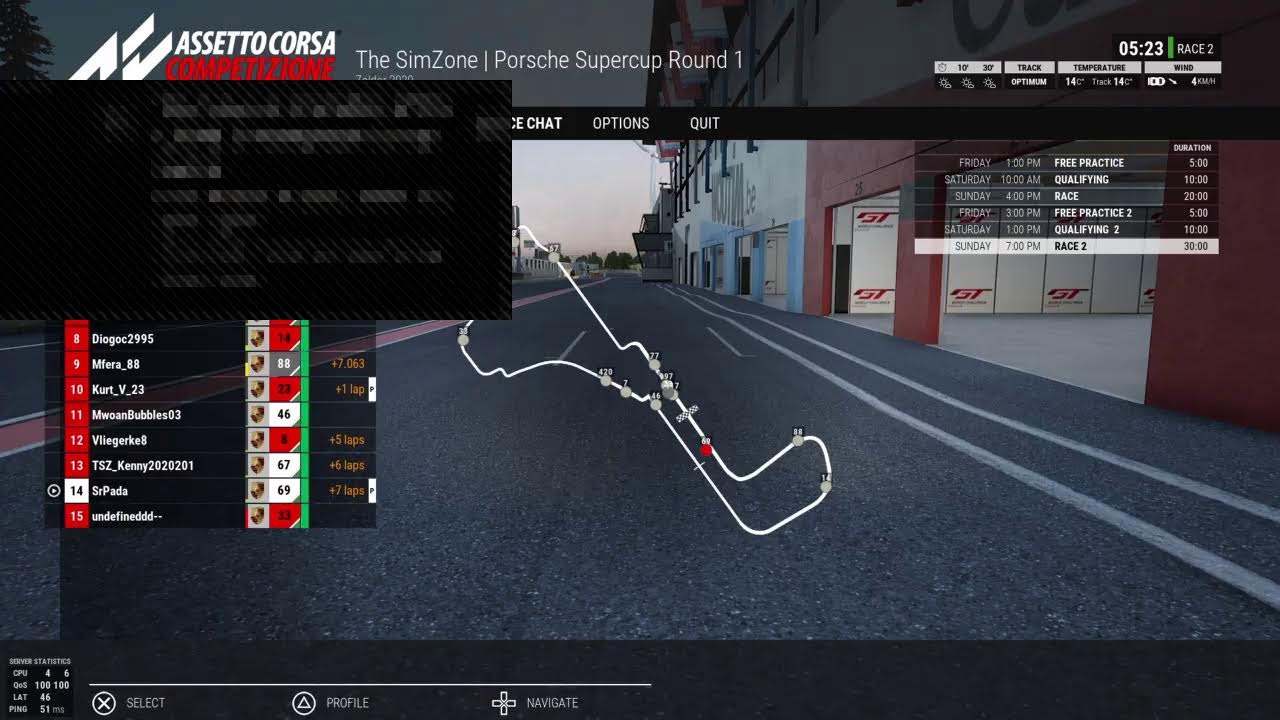Select Quit in the top menu
1280x720 pixels.
pos(705,123)
